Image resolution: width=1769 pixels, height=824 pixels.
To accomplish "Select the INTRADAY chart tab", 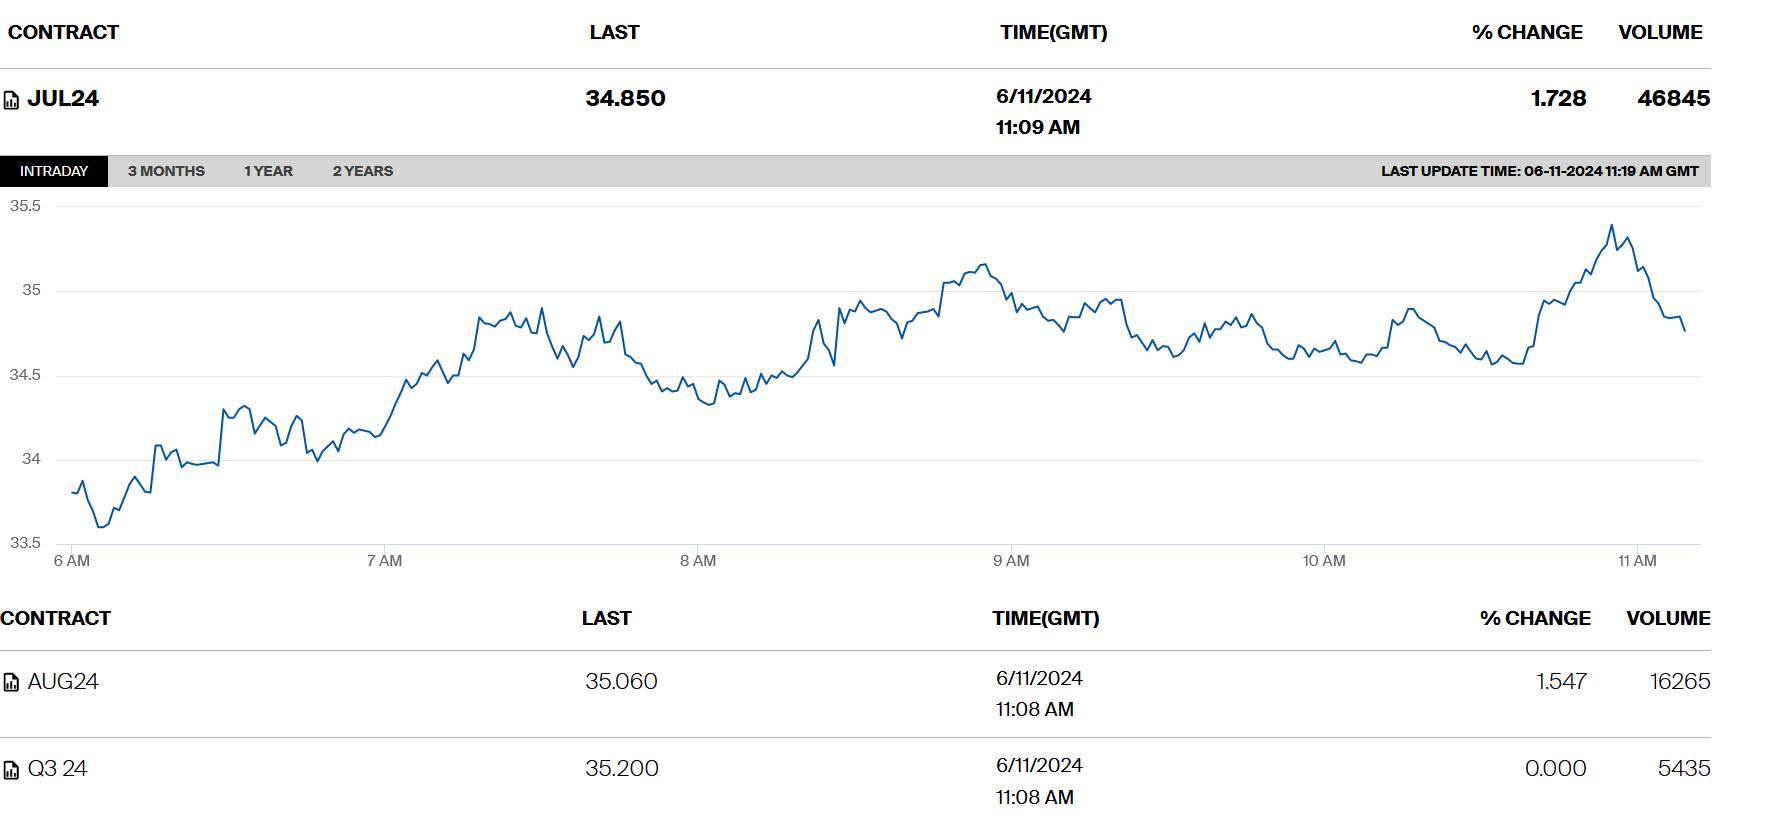I will click(x=54, y=171).
